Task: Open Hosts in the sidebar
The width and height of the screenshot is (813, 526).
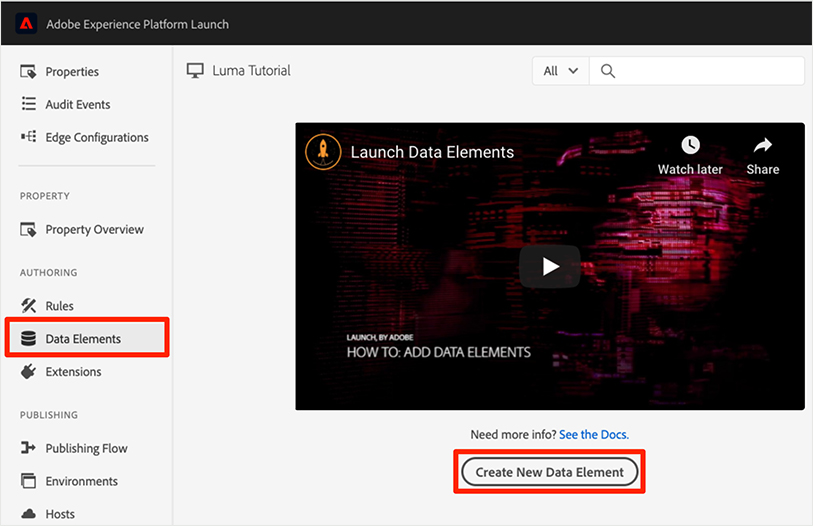Action: [x=60, y=514]
